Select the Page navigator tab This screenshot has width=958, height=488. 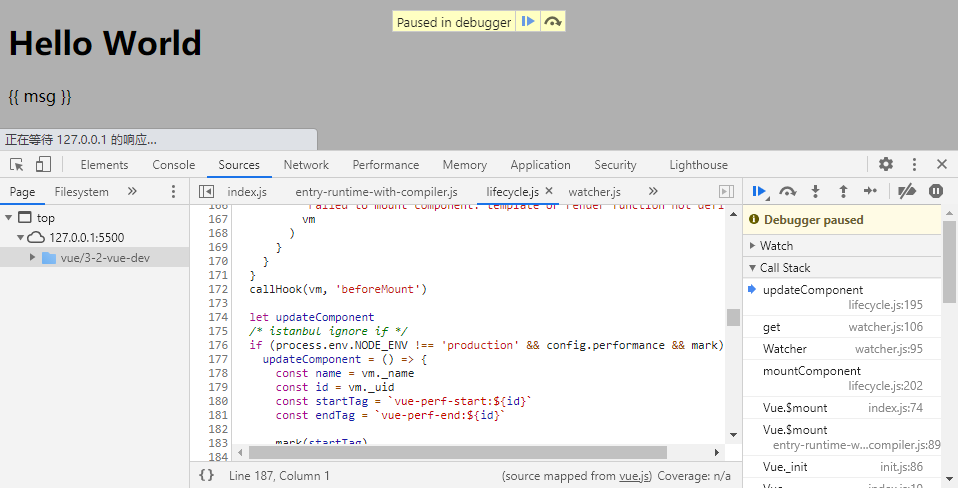click(x=22, y=192)
